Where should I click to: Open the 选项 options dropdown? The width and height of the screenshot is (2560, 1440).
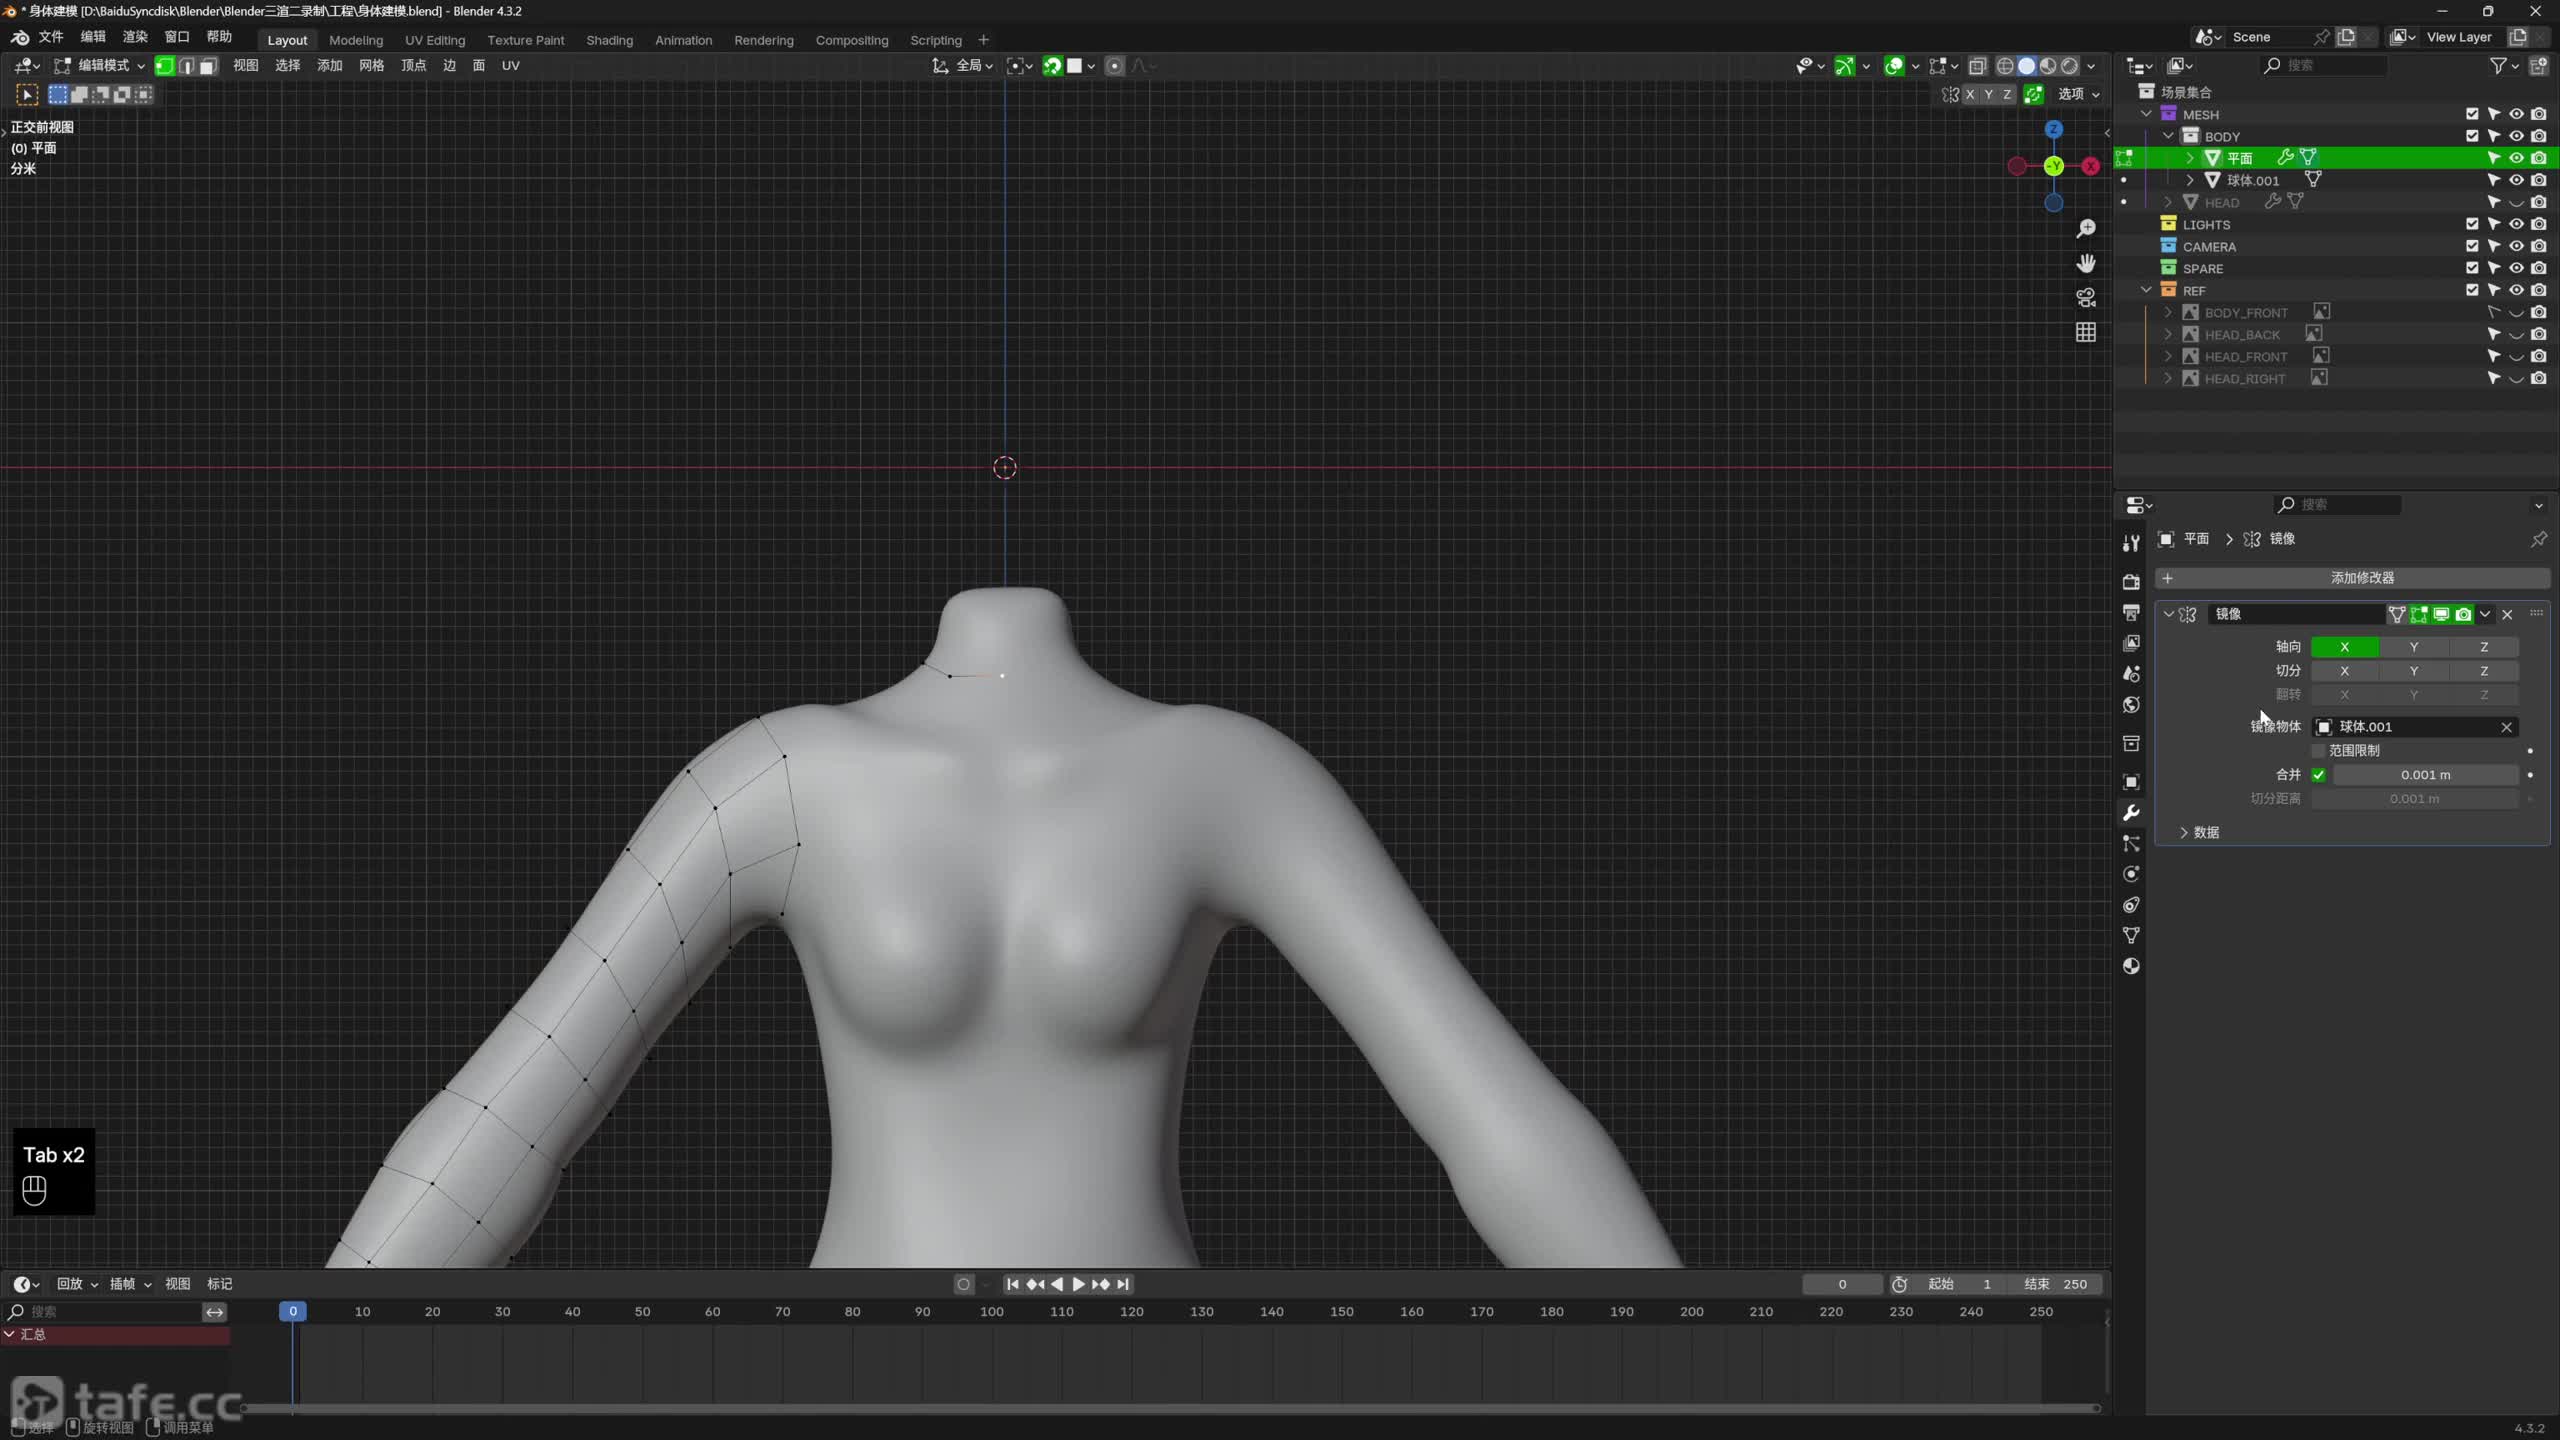2079,94
